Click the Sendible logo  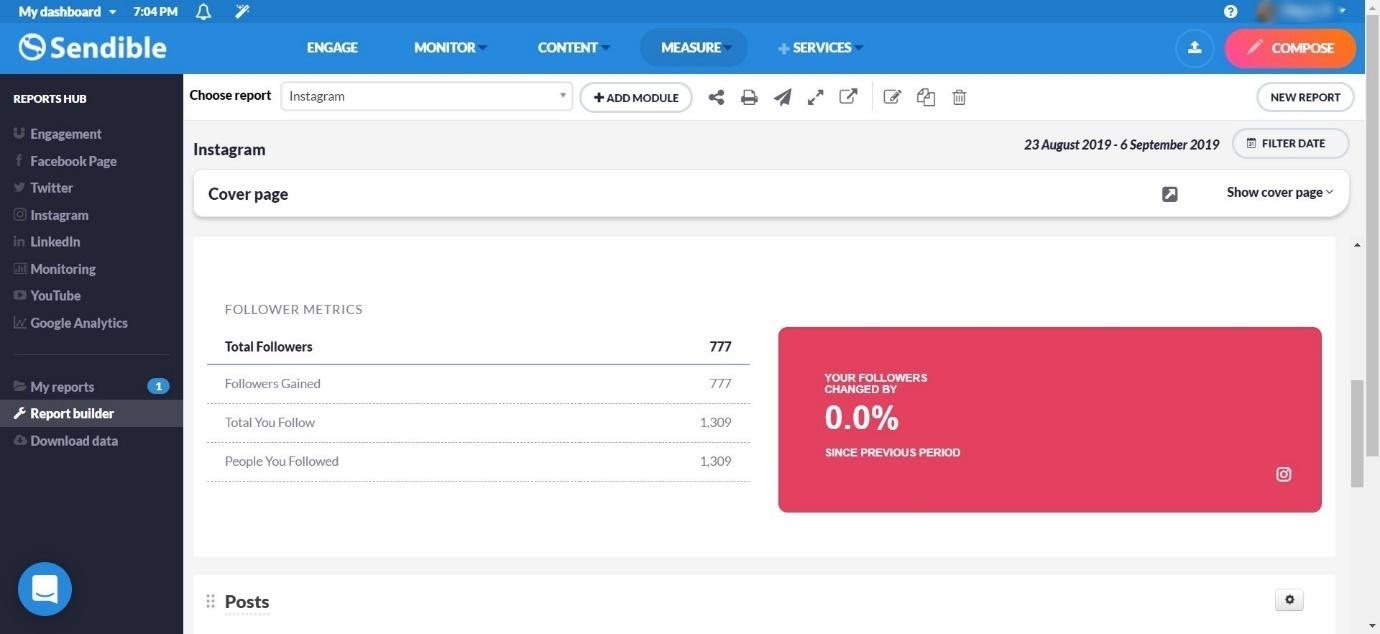click(93, 47)
